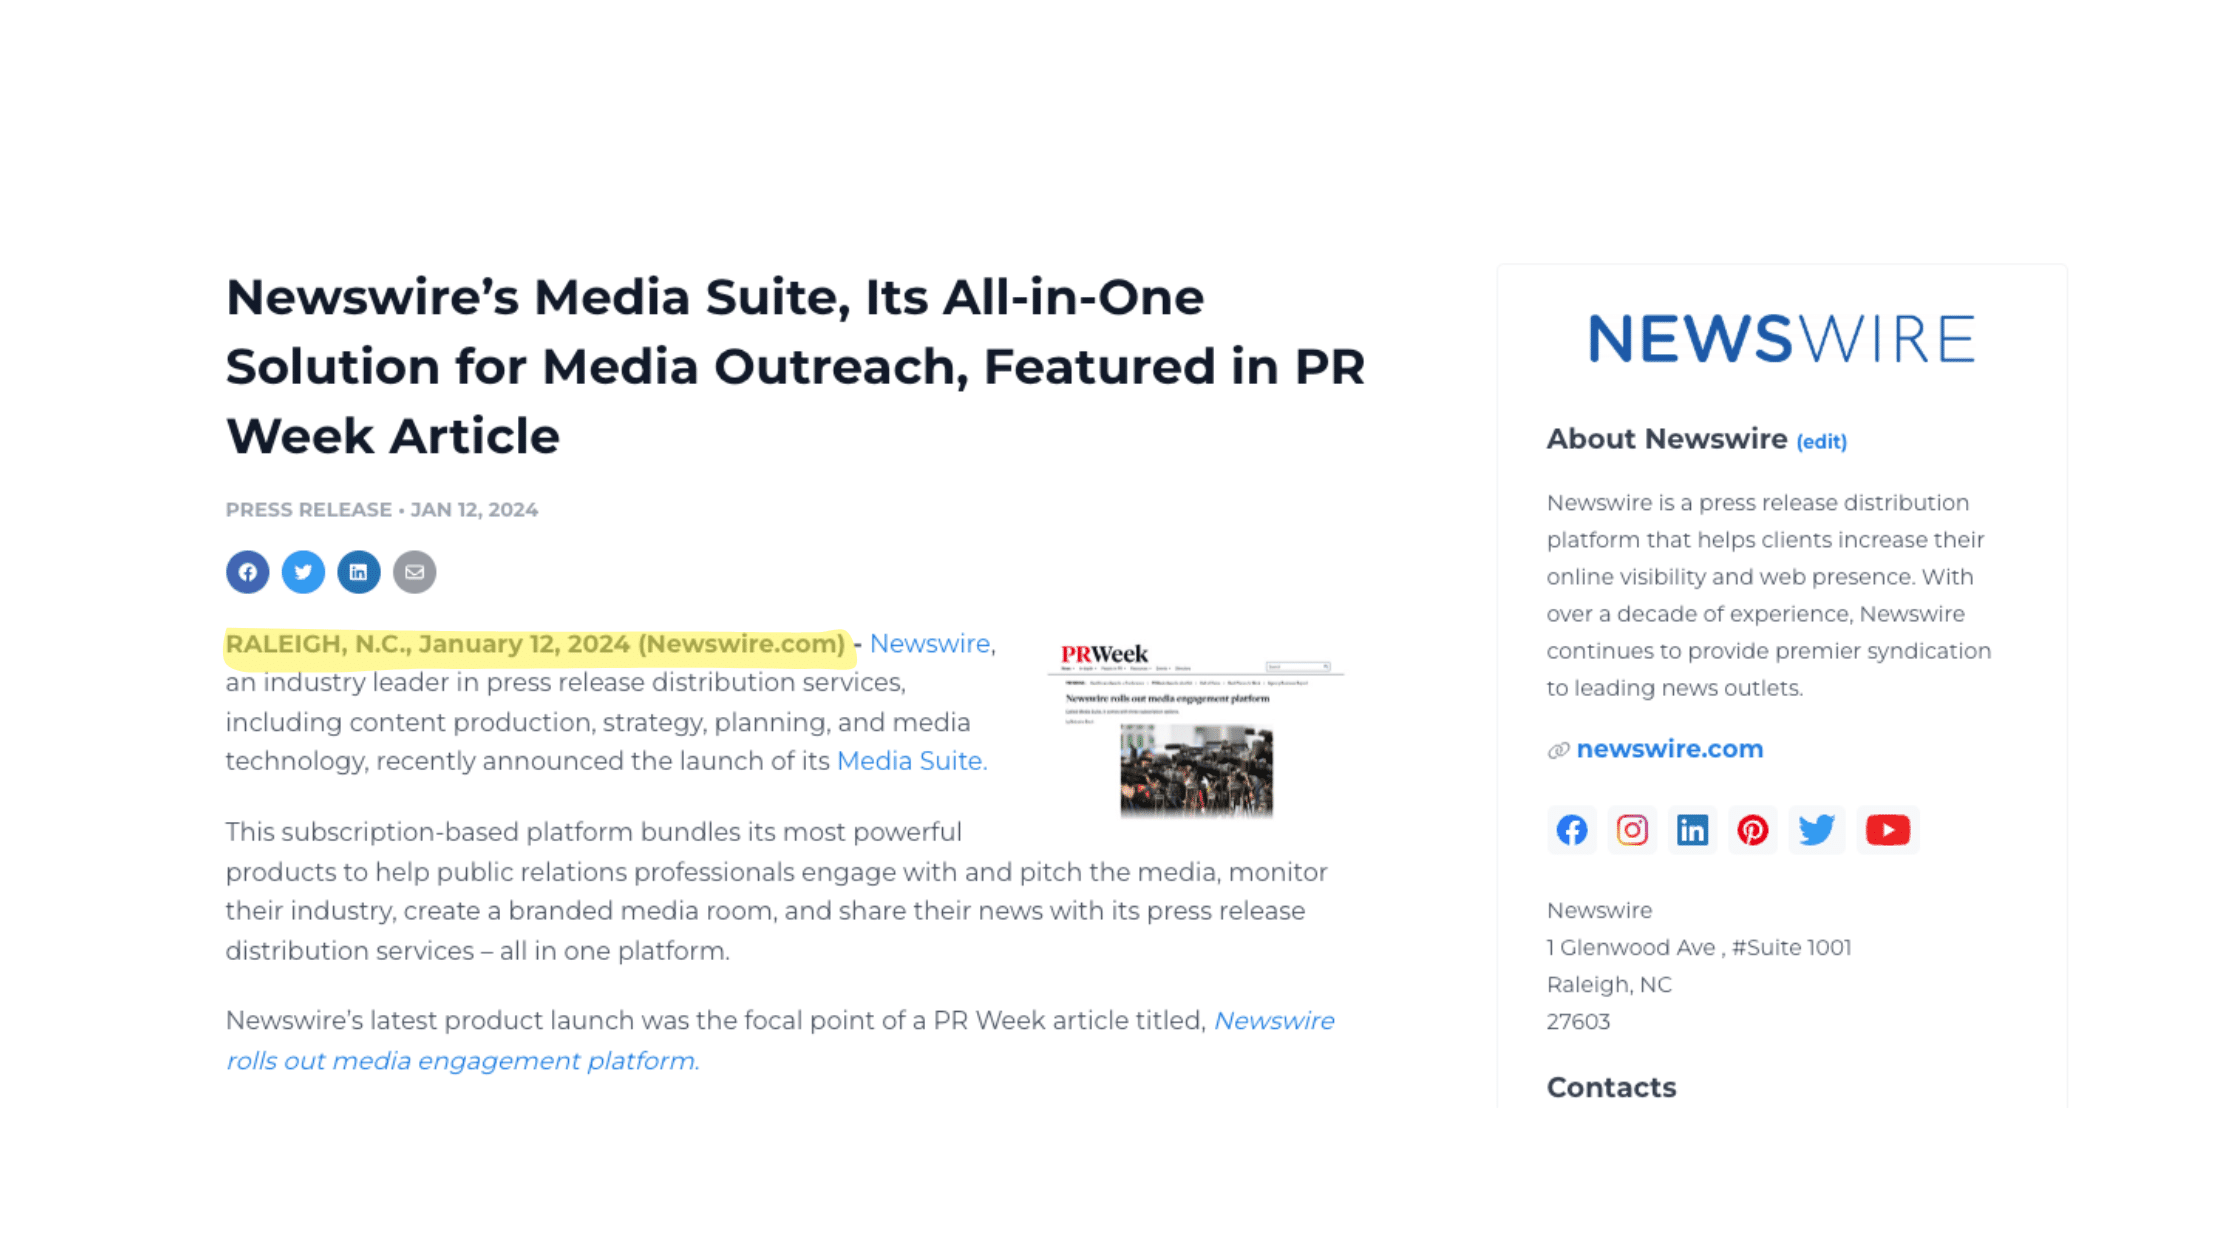Click the 'About Newswire' heading
Image resolution: width=2240 pixels, height=1260 pixels.
(1666, 439)
